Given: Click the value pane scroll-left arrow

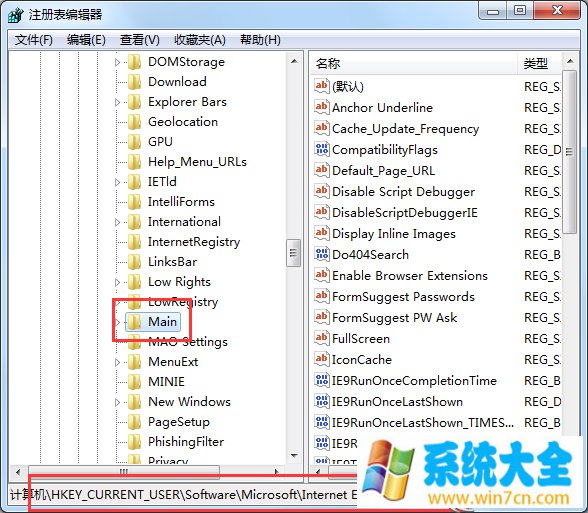Looking at the screenshot, I should coord(319,471).
